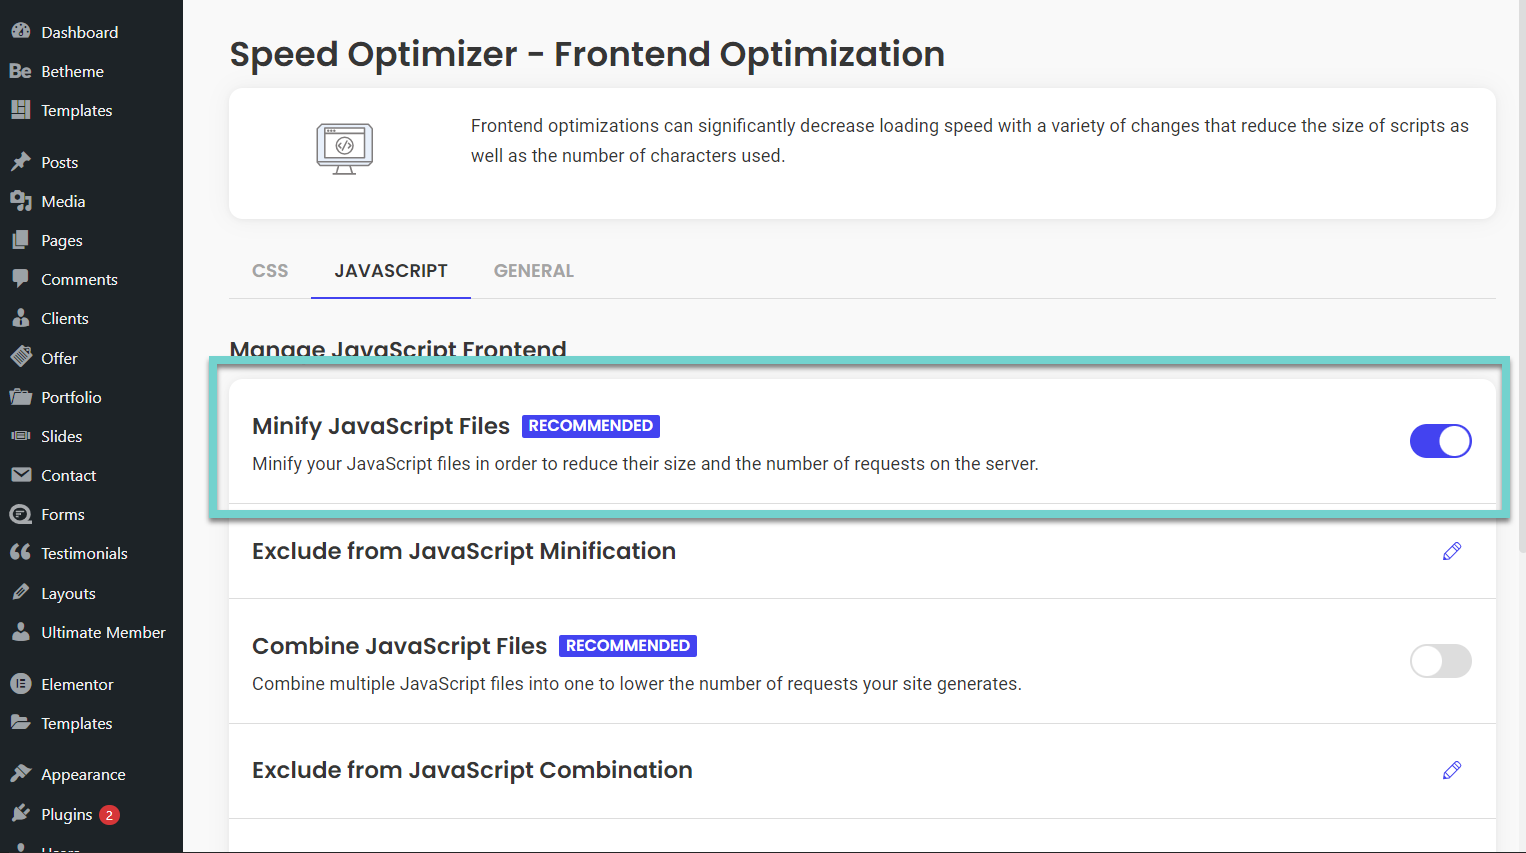Open the Ultimate Member menu
The height and width of the screenshot is (853, 1526).
coord(103,633)
